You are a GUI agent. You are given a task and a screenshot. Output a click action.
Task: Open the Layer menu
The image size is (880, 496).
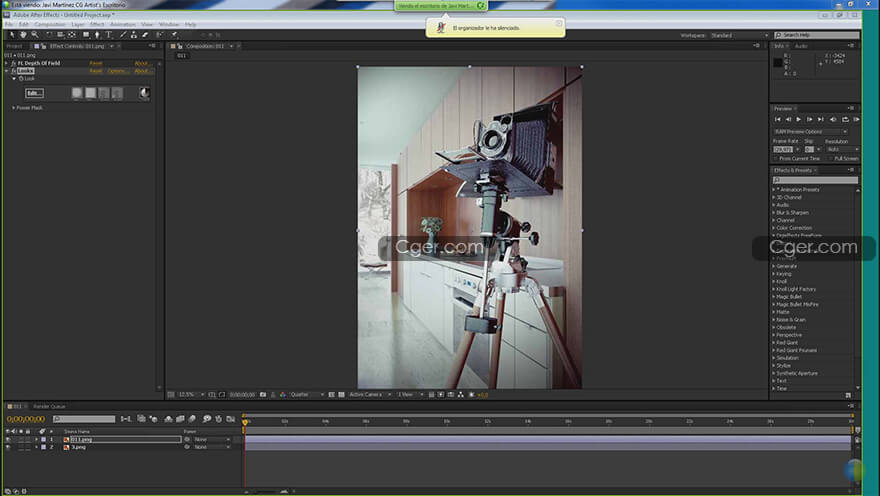(x=78, y=25)
